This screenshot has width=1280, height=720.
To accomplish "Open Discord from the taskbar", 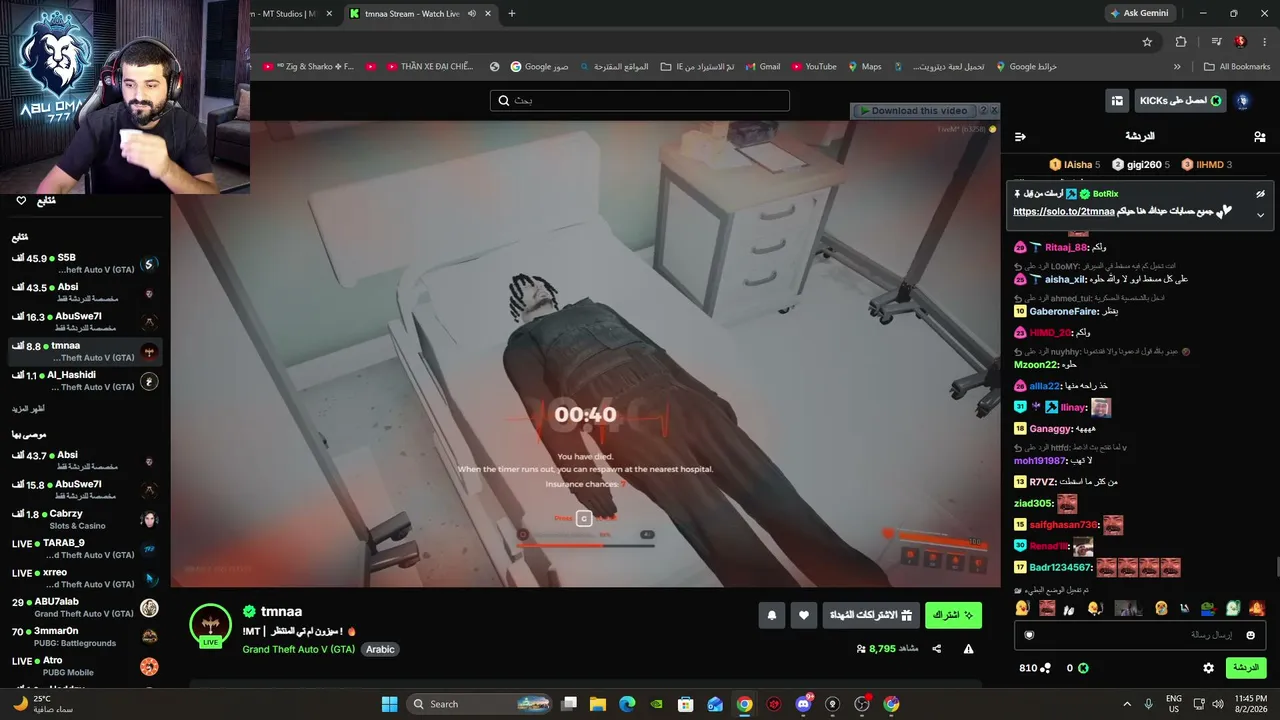I will (803, 704).
